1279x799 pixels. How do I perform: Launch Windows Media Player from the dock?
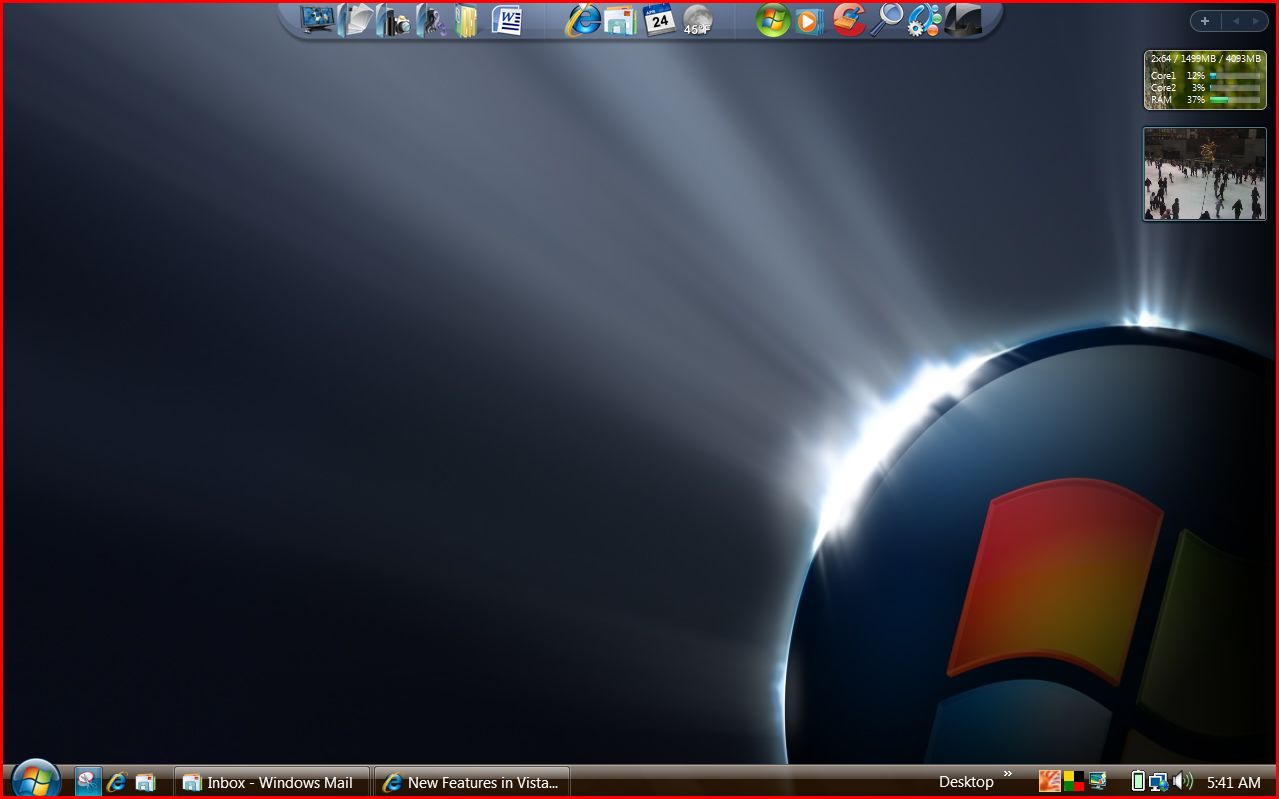pos(809,20)
